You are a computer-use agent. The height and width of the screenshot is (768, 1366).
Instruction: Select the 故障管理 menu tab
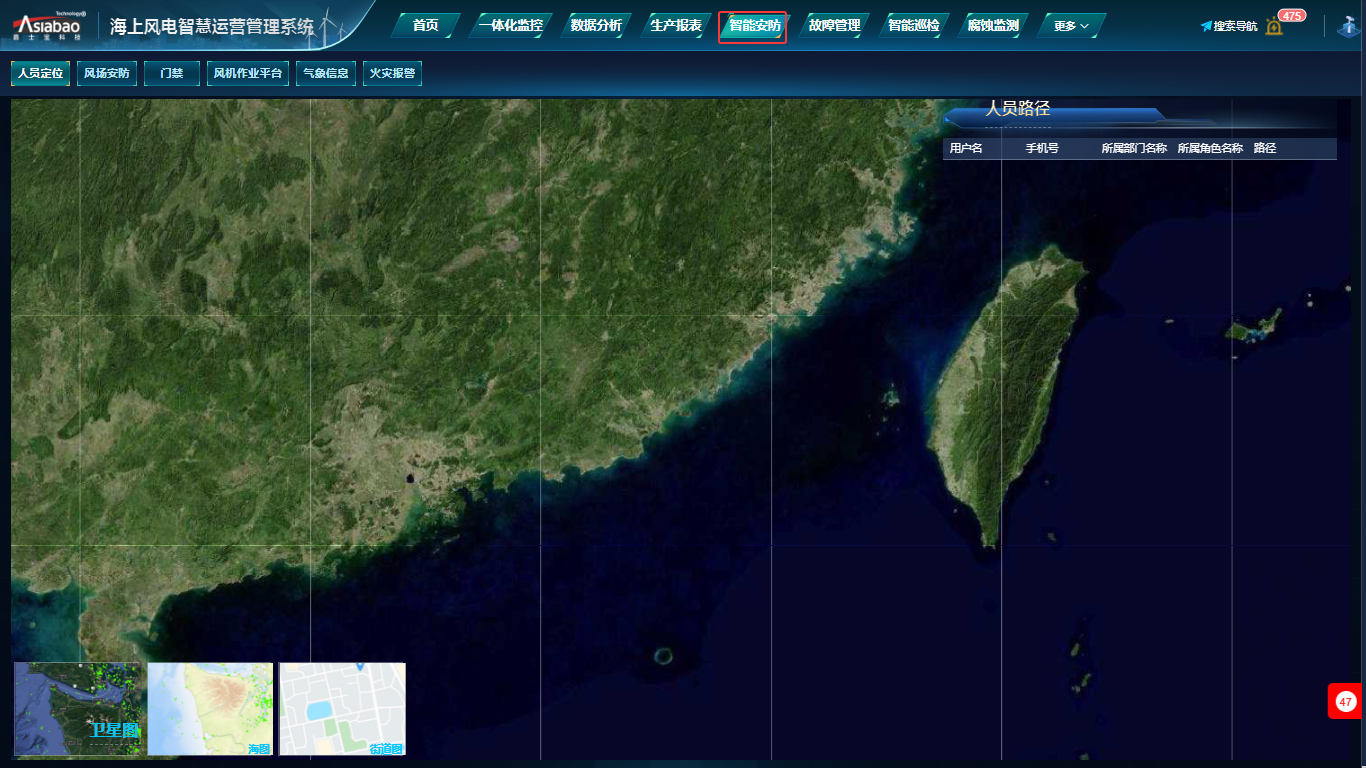tap(834, 26)
